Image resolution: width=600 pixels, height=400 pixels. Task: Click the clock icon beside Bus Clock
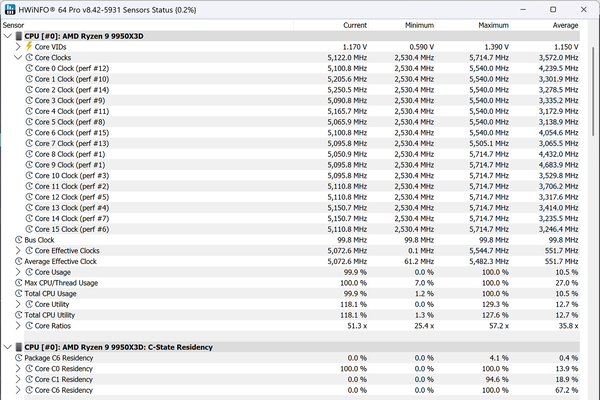[x=18, y=240]
